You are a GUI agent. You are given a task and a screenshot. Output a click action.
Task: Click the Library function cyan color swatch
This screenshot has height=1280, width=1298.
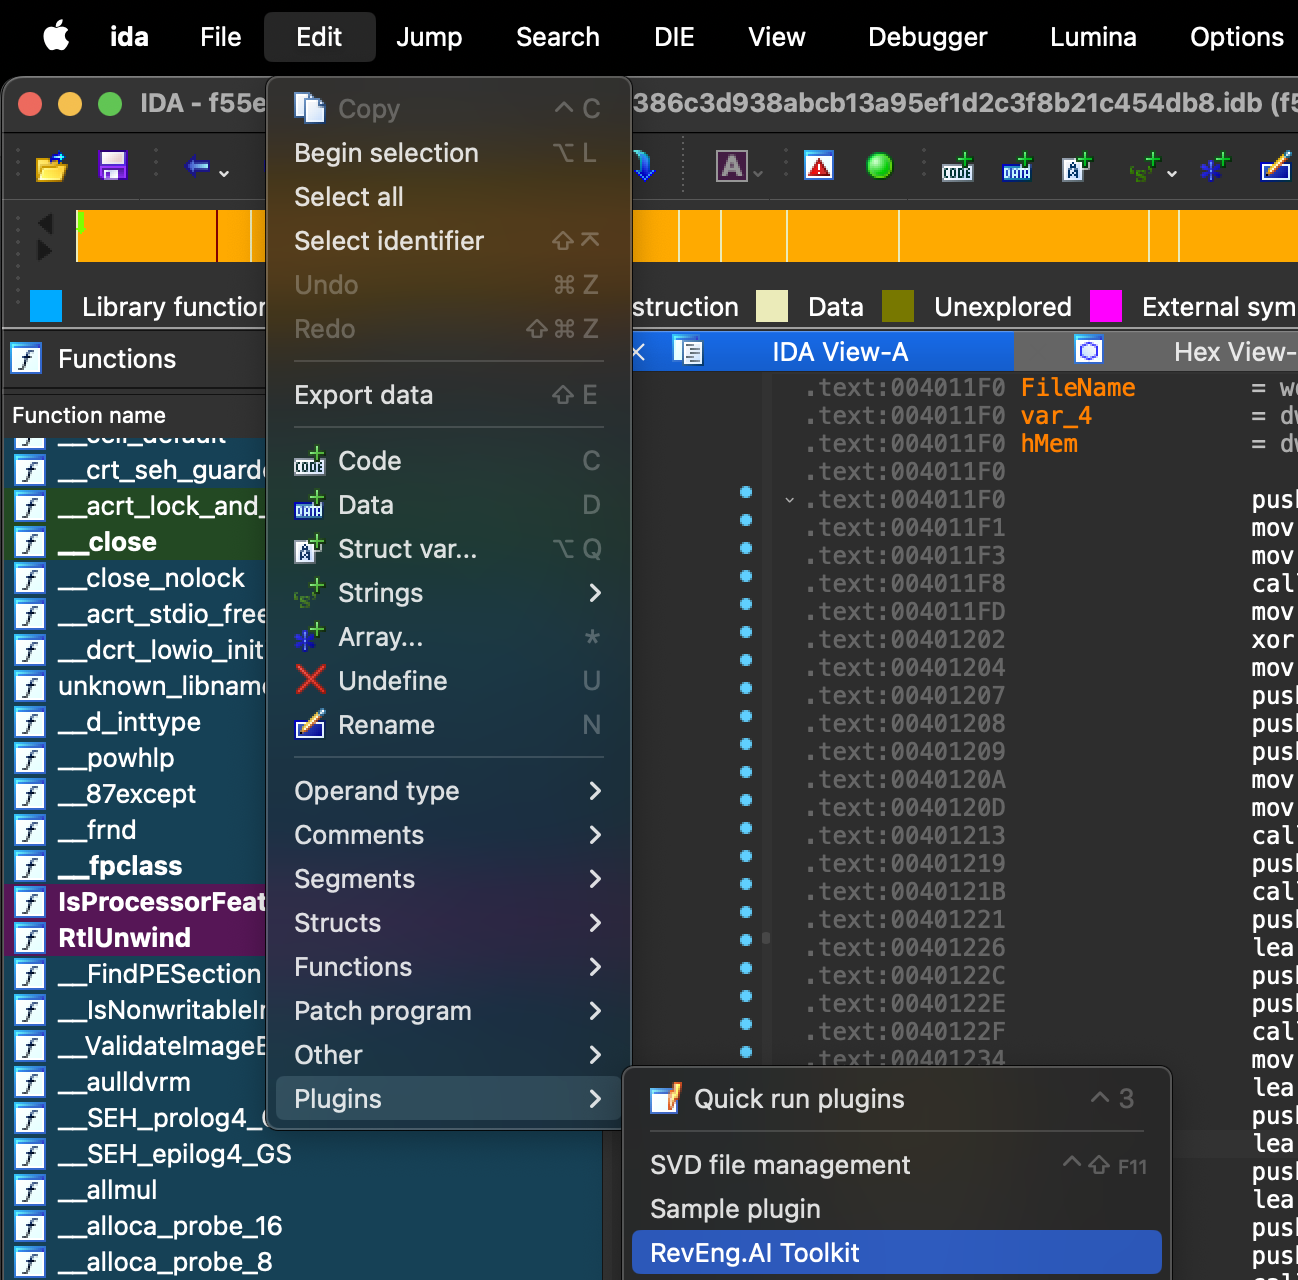point(46,306)
